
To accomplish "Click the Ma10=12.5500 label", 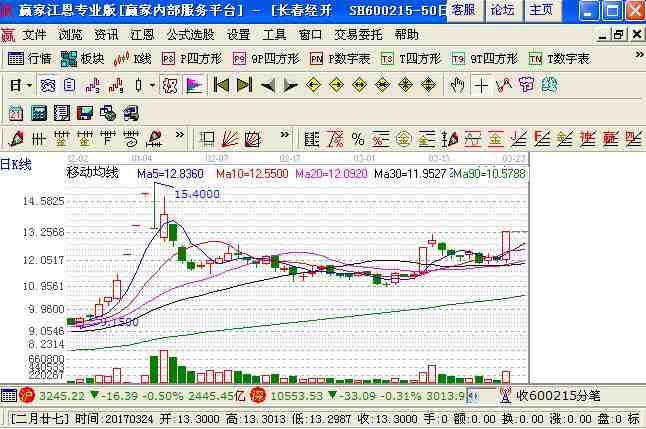I will coord(252,174).
